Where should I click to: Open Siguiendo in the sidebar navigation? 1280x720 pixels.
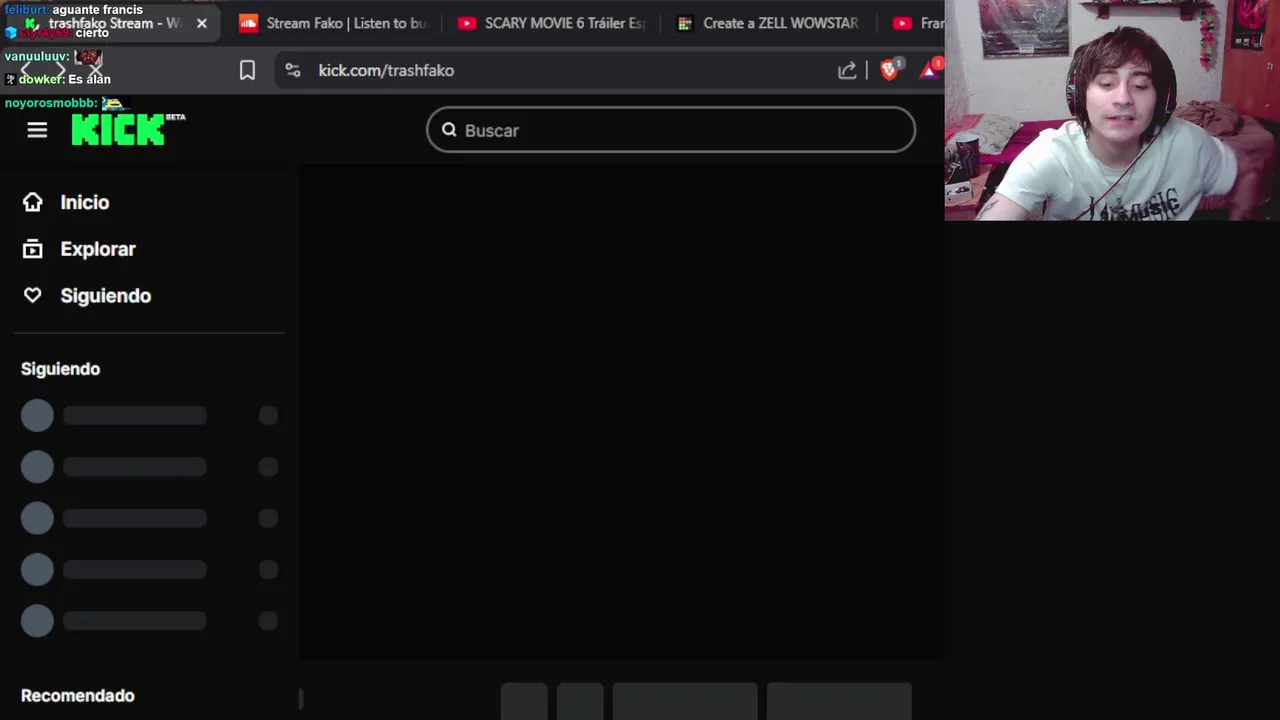tap(106, 295)
